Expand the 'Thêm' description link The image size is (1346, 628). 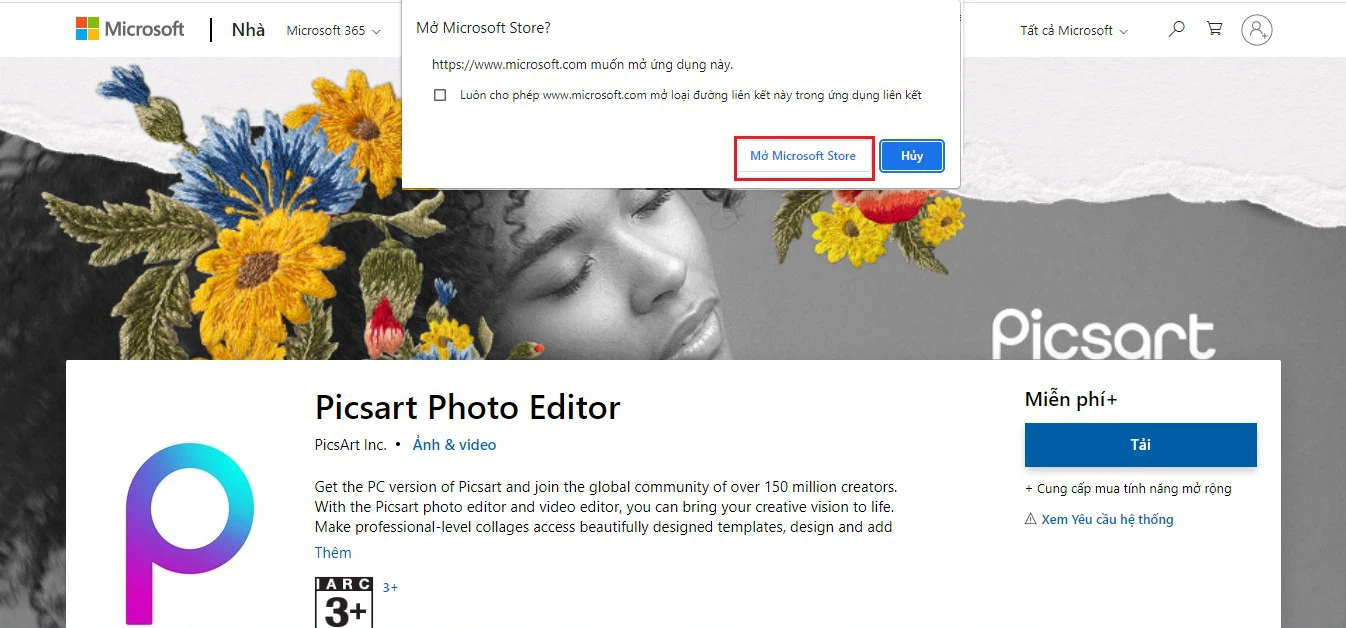(333, 552)
